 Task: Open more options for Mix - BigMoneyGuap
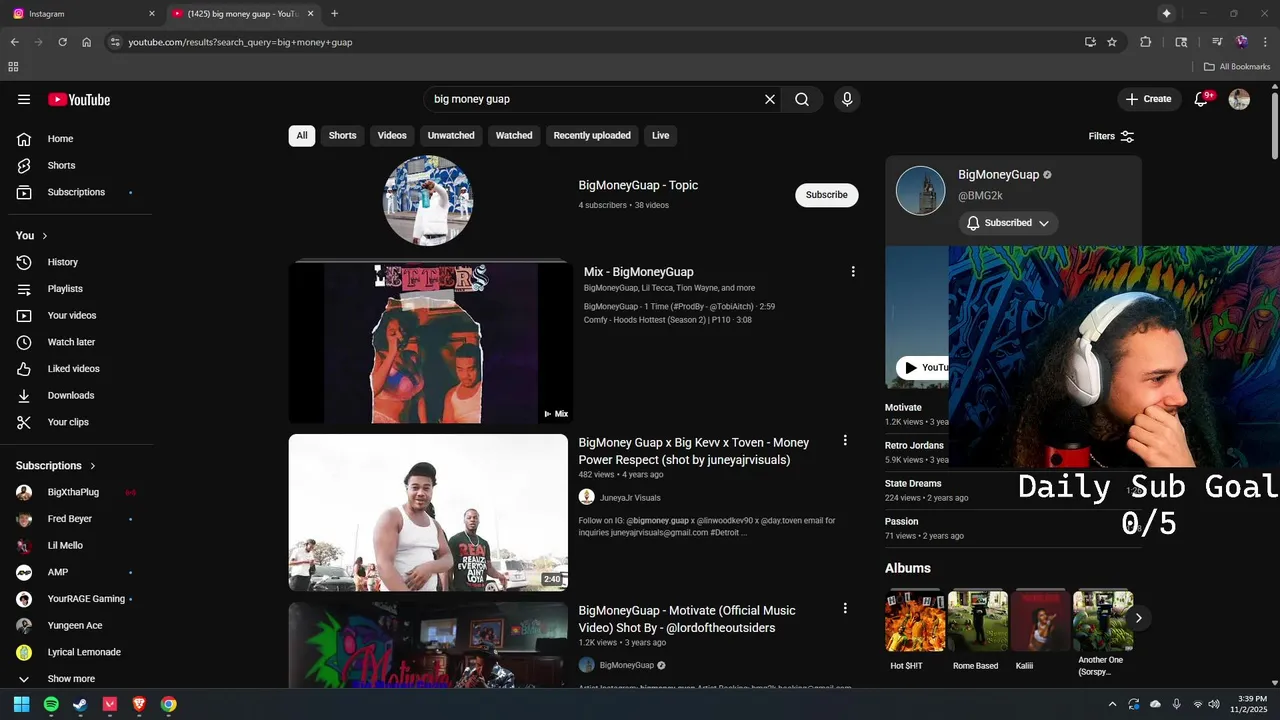[x=853, y=272]
